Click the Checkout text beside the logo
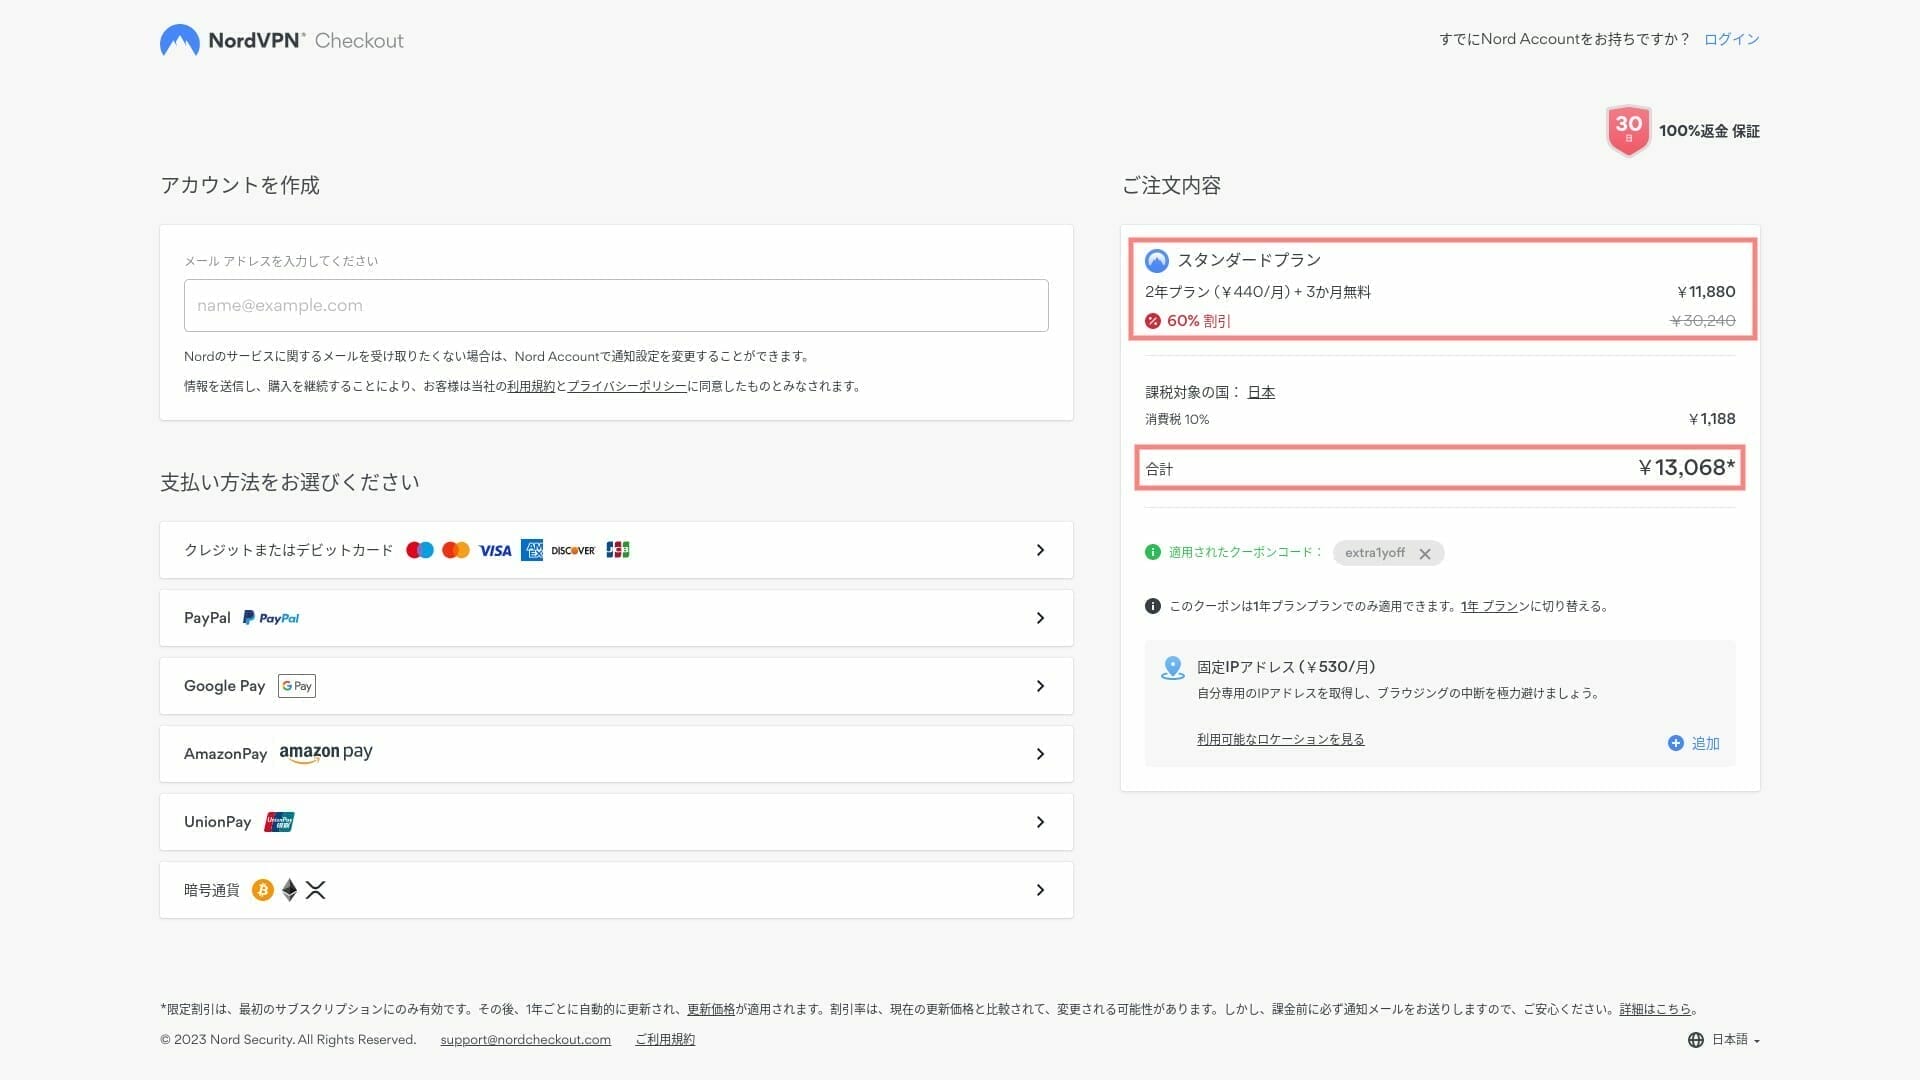 click(359, 41)
